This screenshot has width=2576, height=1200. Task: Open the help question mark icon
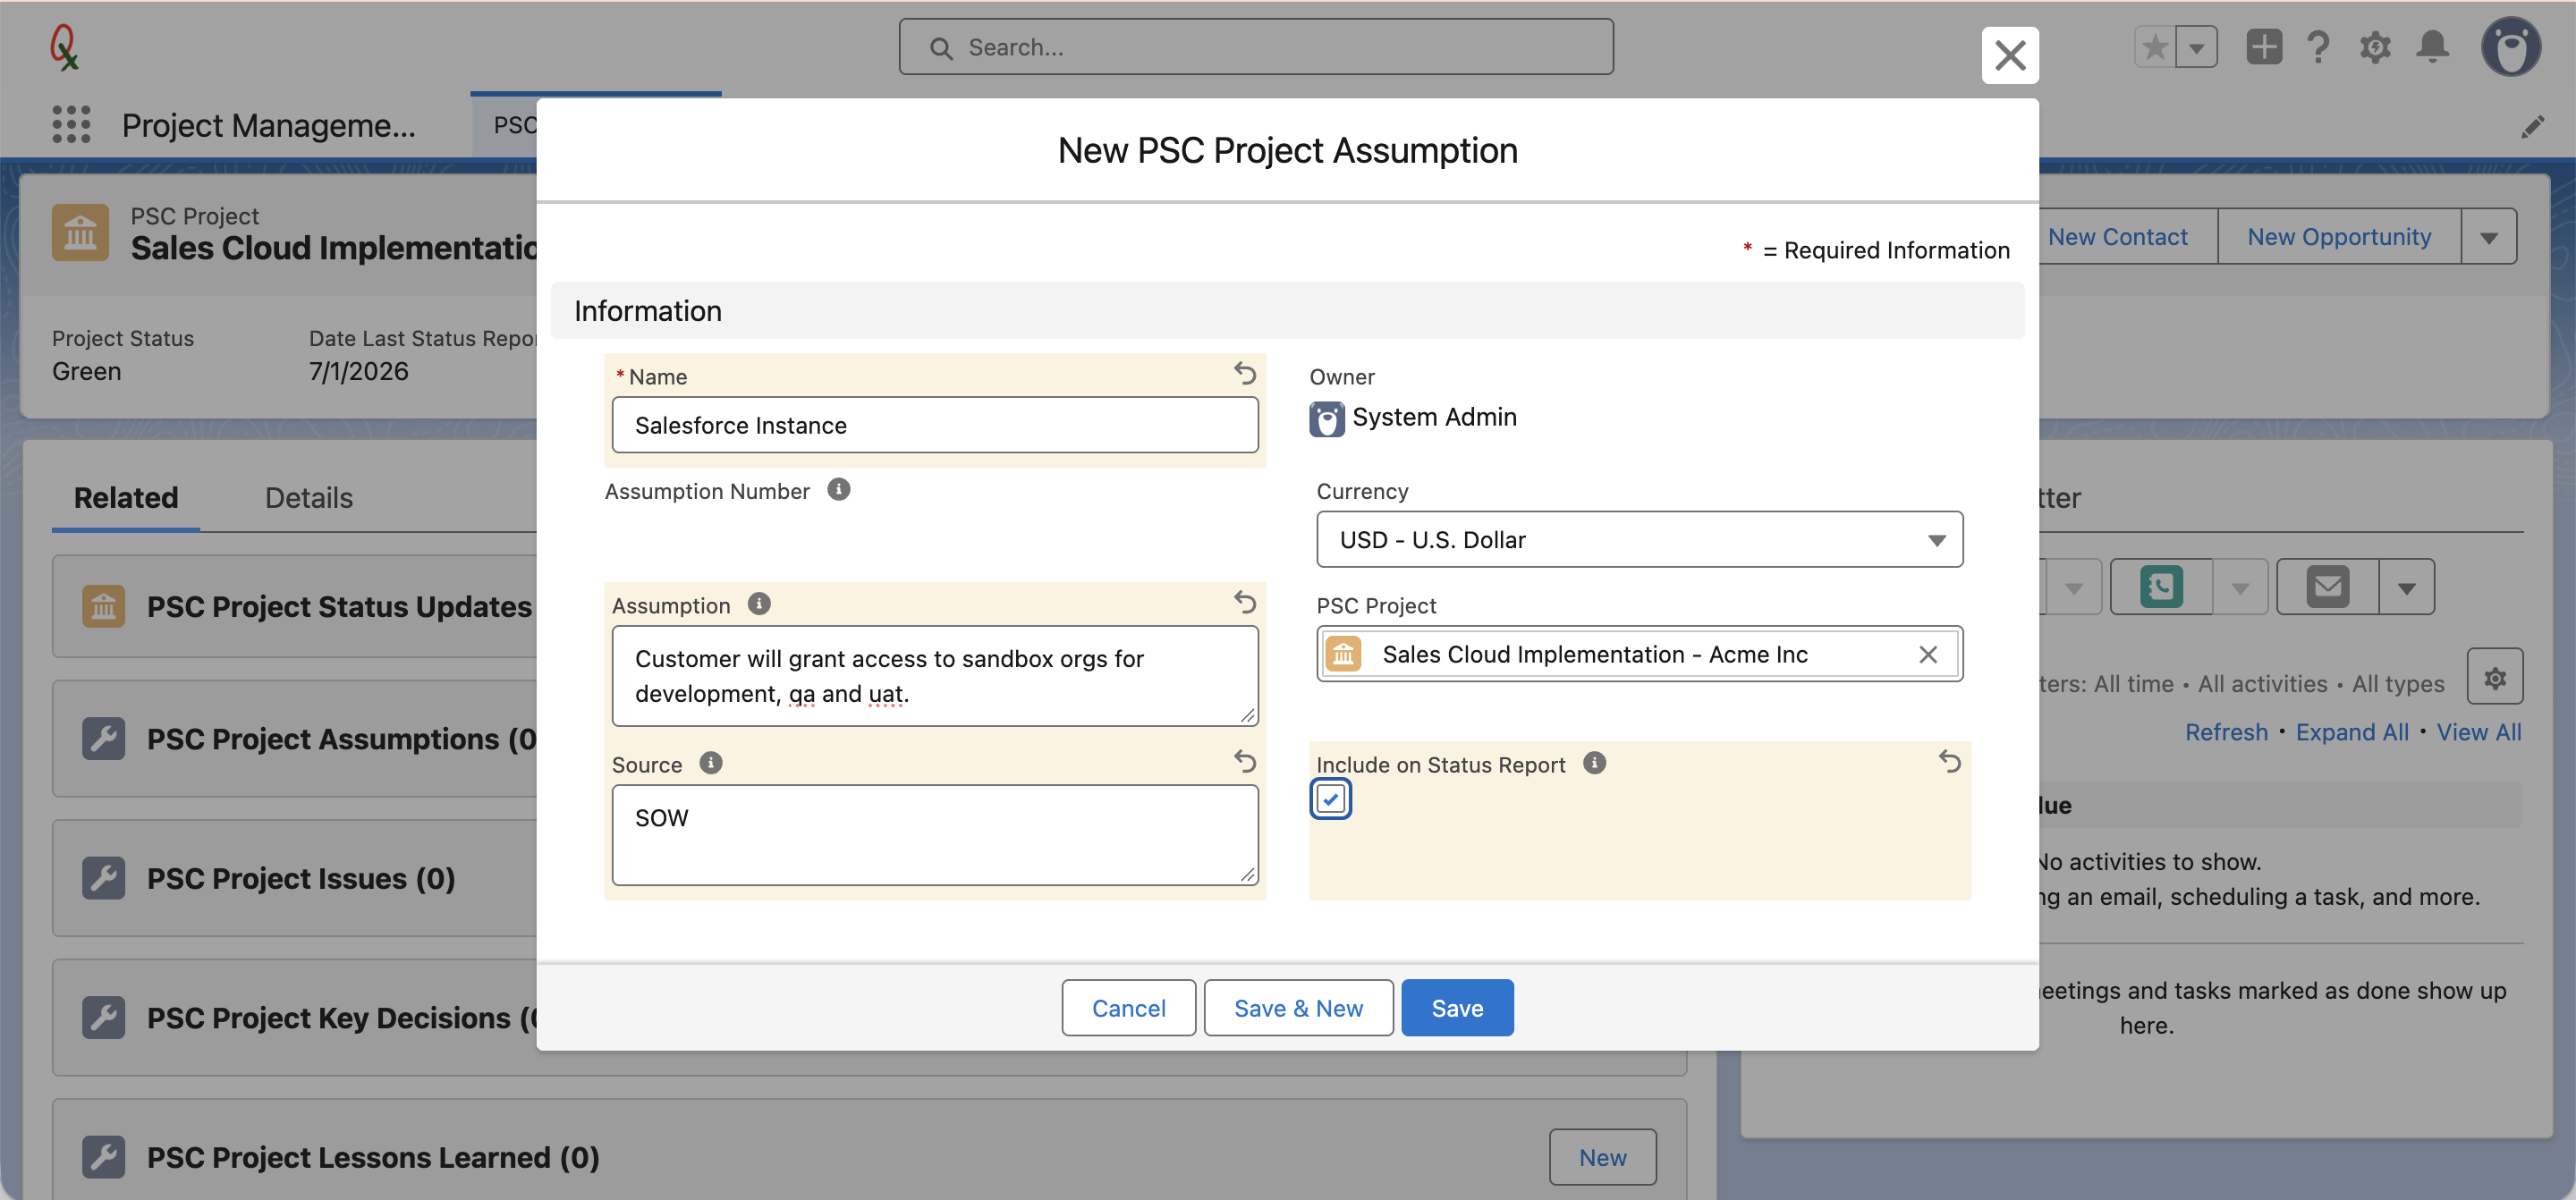2319,47
